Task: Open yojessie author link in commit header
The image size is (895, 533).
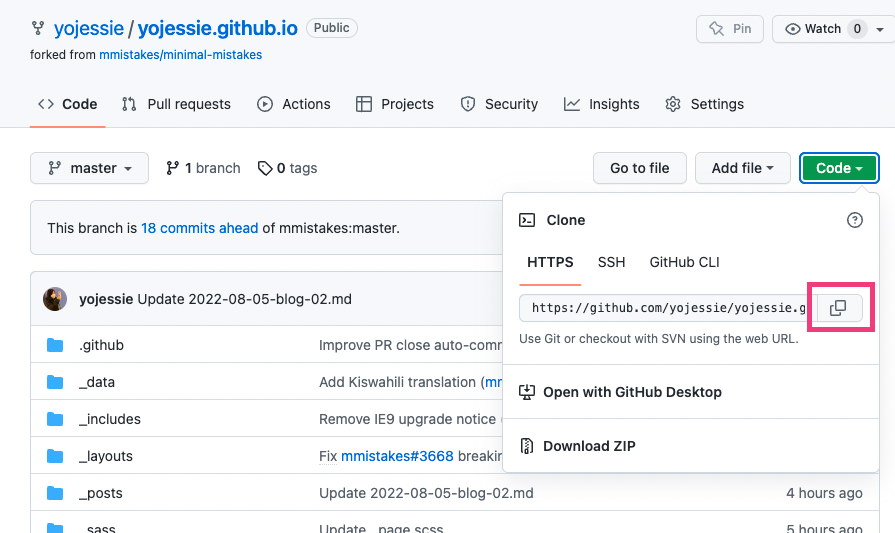Action: coord(106,299)
